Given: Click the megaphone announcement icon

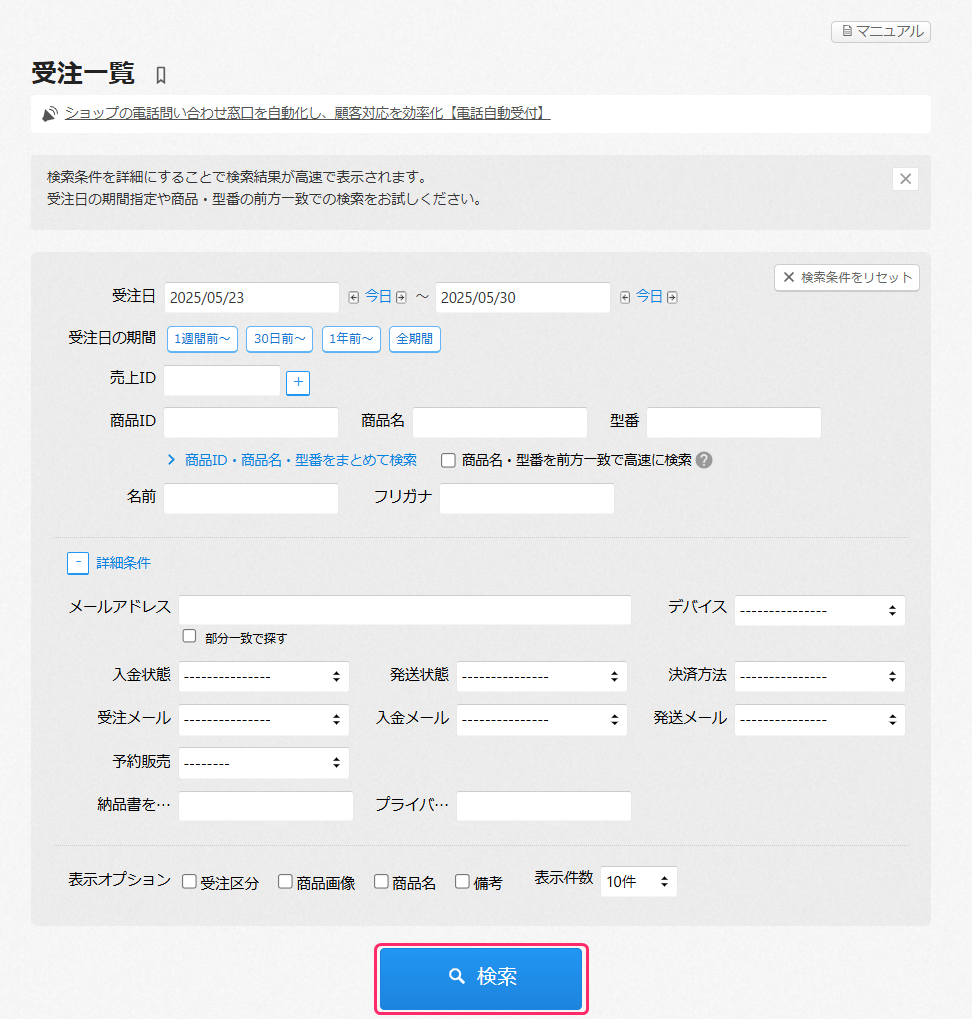Looking at the screenshot, I should point(50,114).
